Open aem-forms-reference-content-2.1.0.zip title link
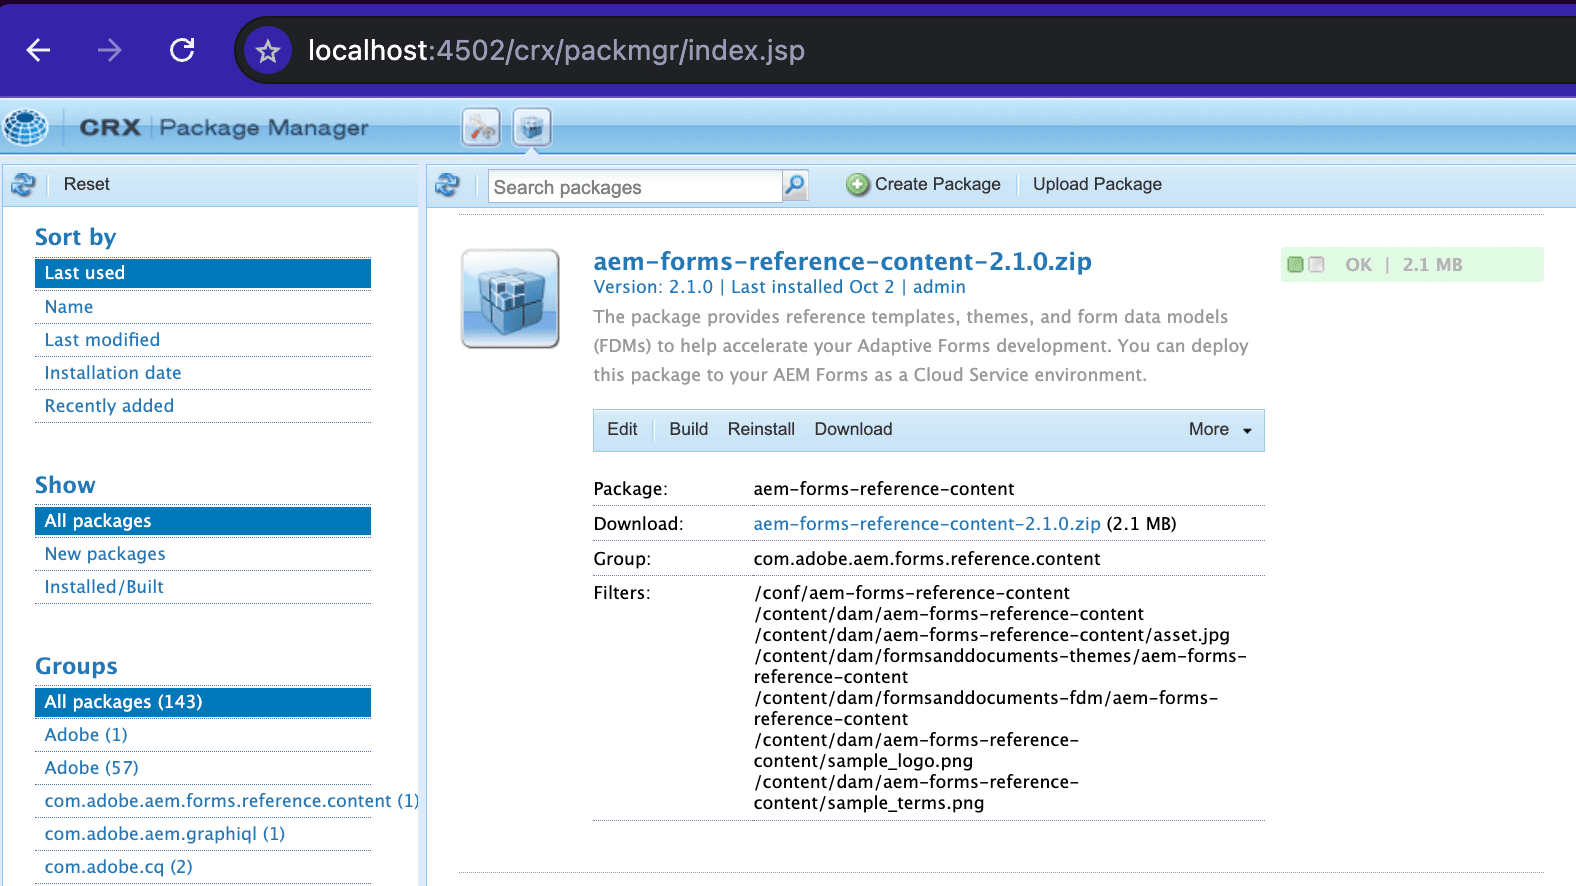1576x886 pixels. point(842,261)
